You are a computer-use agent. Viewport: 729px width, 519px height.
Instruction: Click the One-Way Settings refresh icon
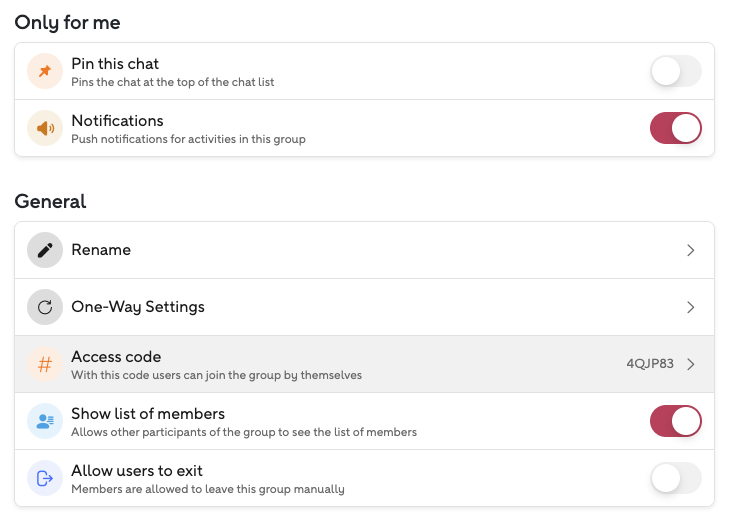pos(44,307)
